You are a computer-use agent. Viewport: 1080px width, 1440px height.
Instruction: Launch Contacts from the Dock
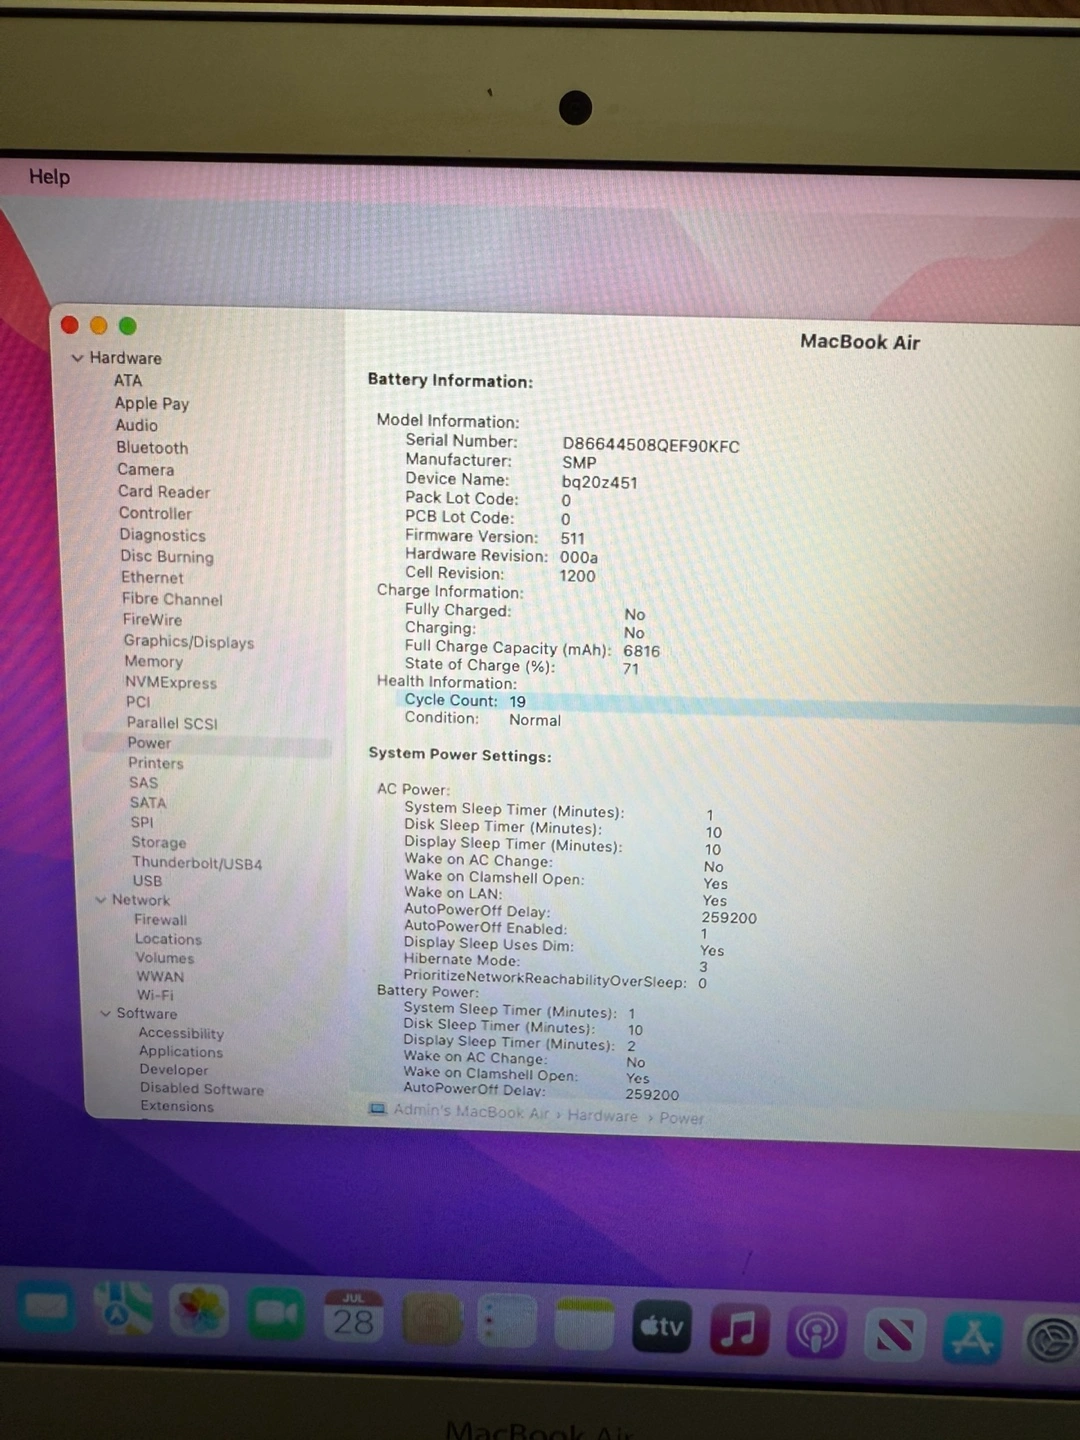(432, 1320)
